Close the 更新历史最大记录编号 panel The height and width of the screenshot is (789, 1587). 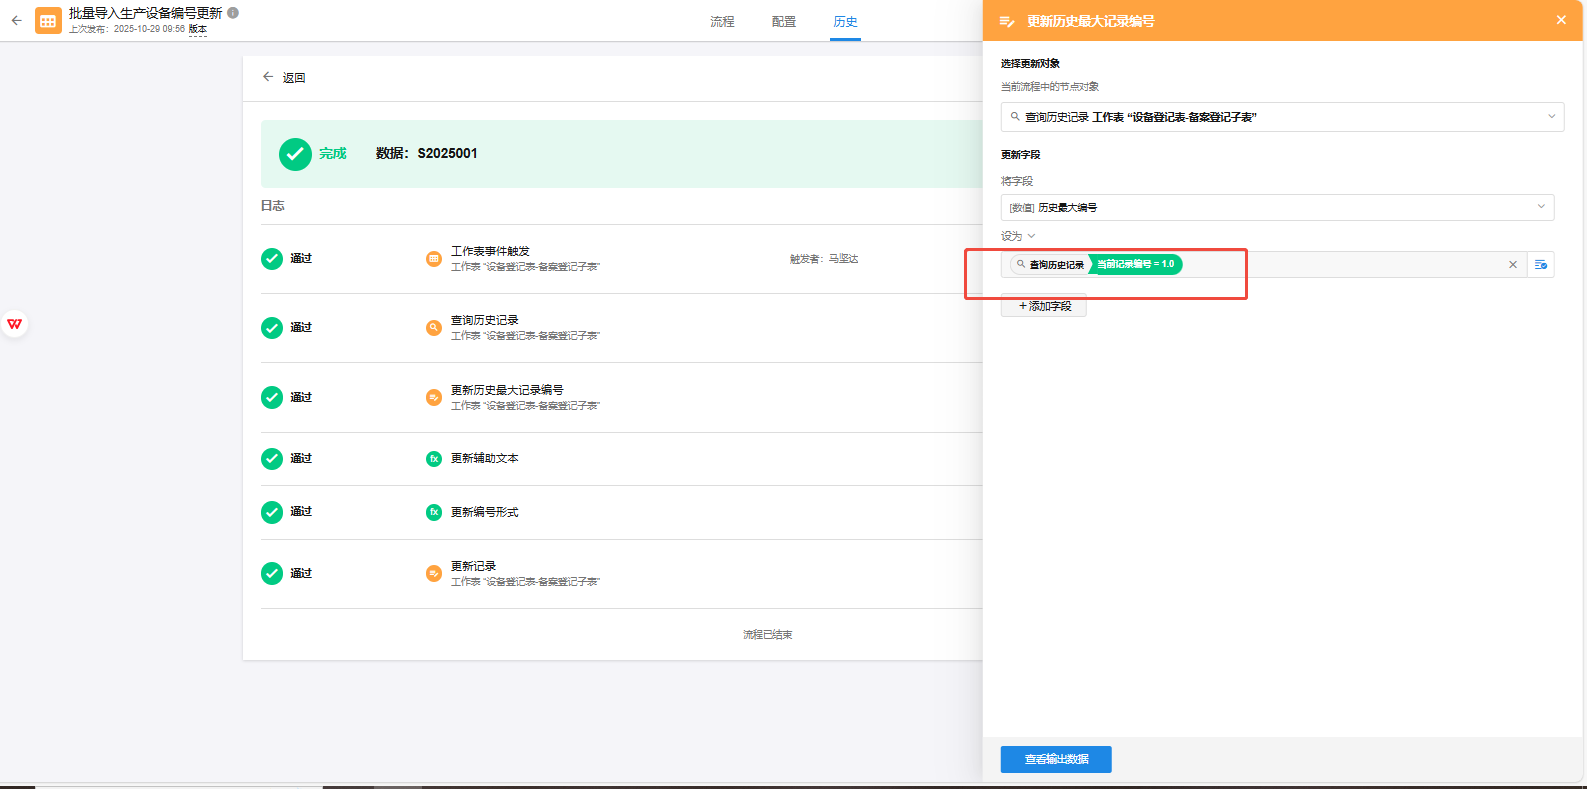(x=1561, y=20)
